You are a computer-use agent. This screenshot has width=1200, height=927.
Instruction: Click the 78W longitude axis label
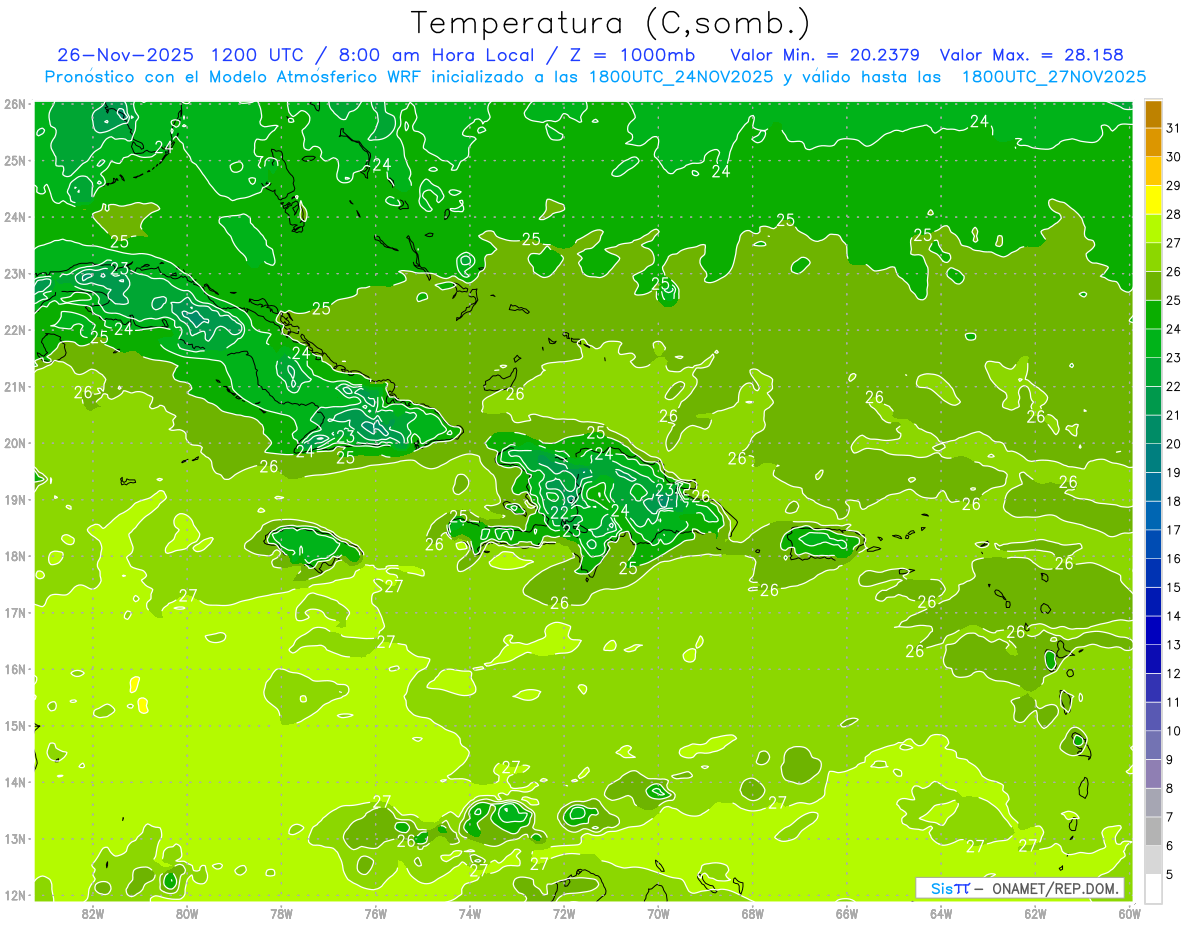[x=281, y=913]
